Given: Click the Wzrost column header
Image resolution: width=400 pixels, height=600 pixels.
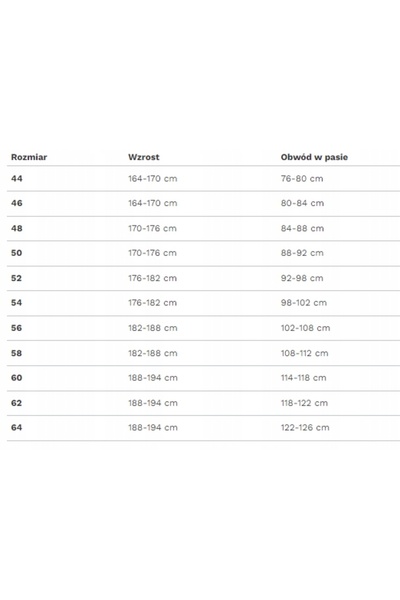Looking at the screenshot, I should pyautogui.click(x=144, y=157).
